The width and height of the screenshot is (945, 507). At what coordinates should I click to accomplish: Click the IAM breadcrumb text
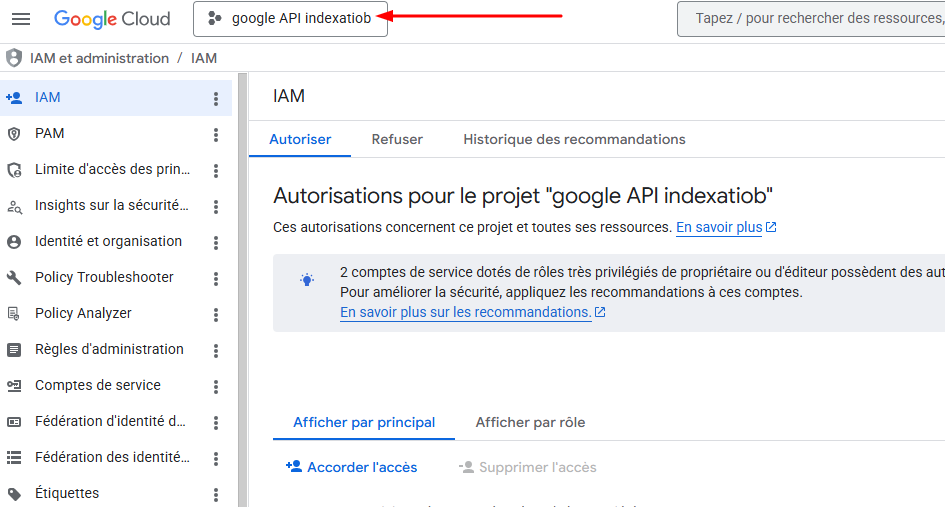point(204,58)
